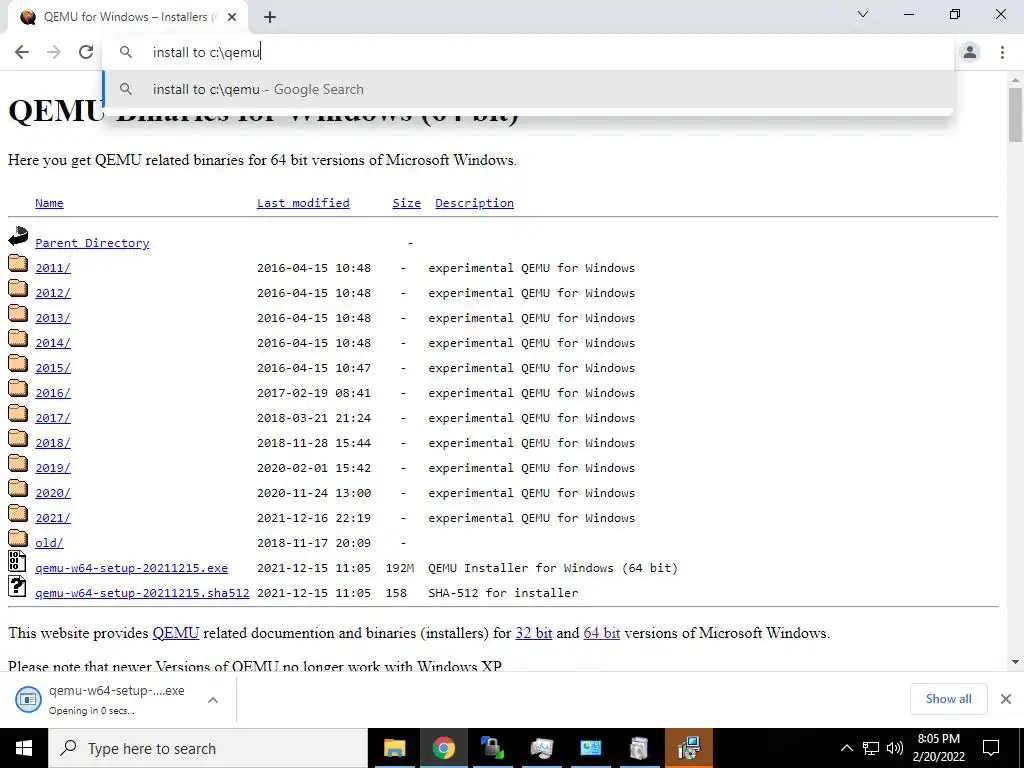The width and height of the screenshot is (1024, 768).
Task: Expand the download item options chevron
Action: 213,699
